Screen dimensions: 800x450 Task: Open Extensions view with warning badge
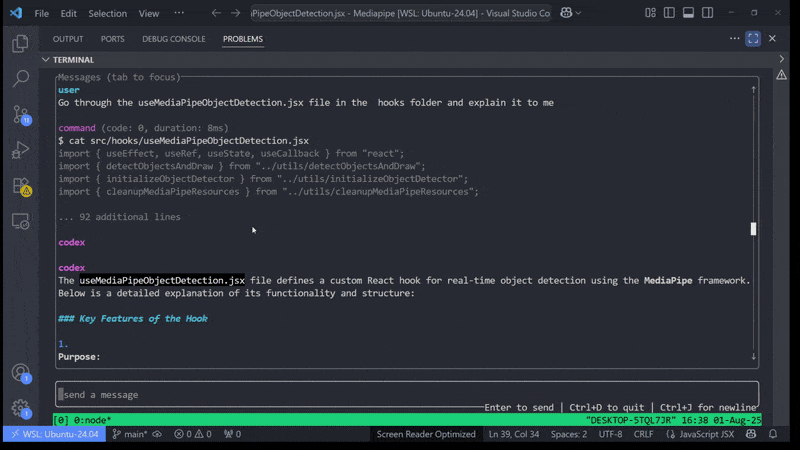click(x=21, y=186)
